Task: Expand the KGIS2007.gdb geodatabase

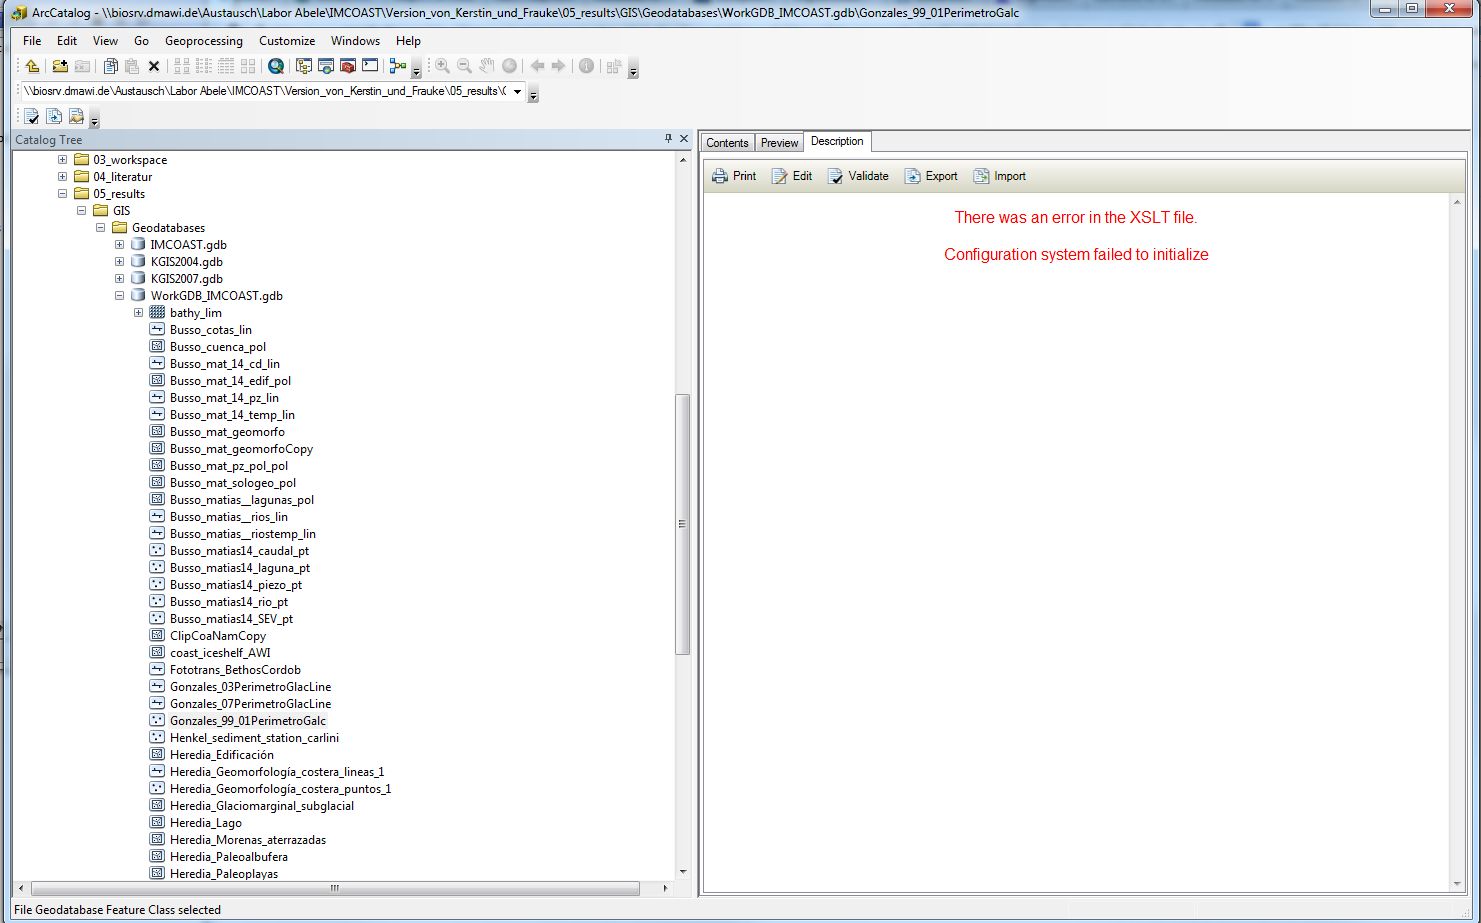Action: tap(119, 279)
